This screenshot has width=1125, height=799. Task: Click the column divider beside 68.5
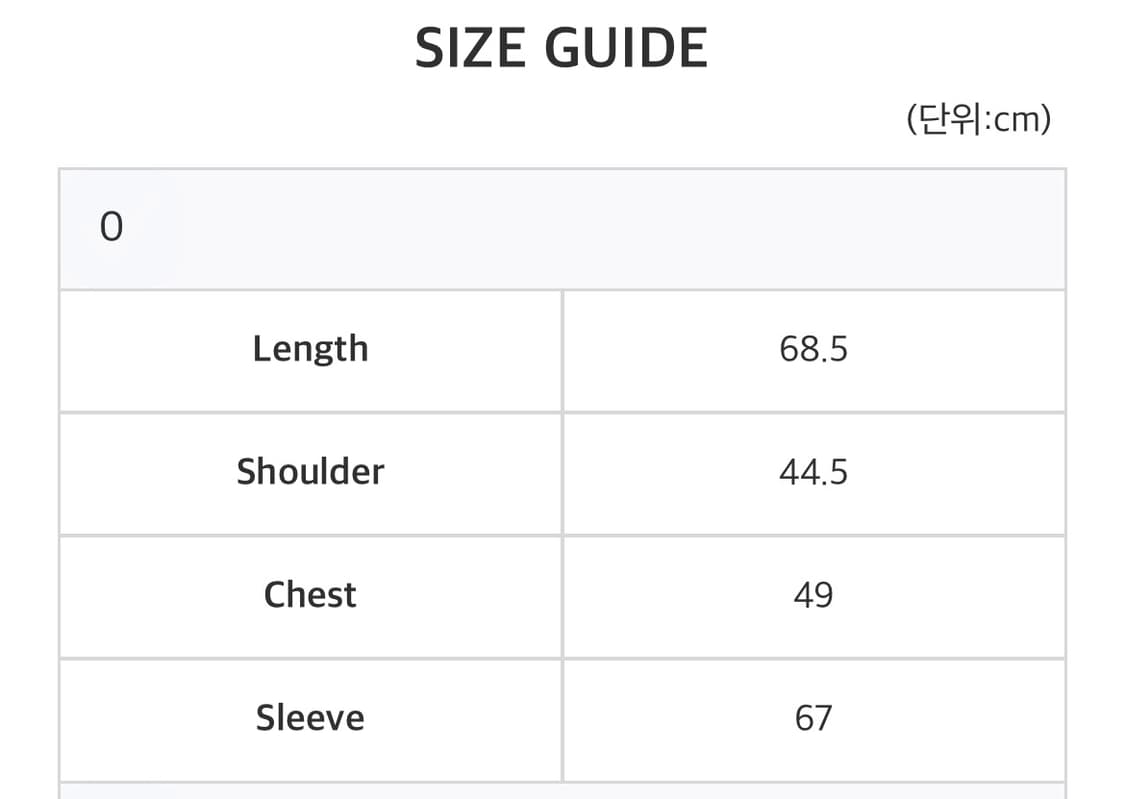pyautogui.click(x=562, y=349)
